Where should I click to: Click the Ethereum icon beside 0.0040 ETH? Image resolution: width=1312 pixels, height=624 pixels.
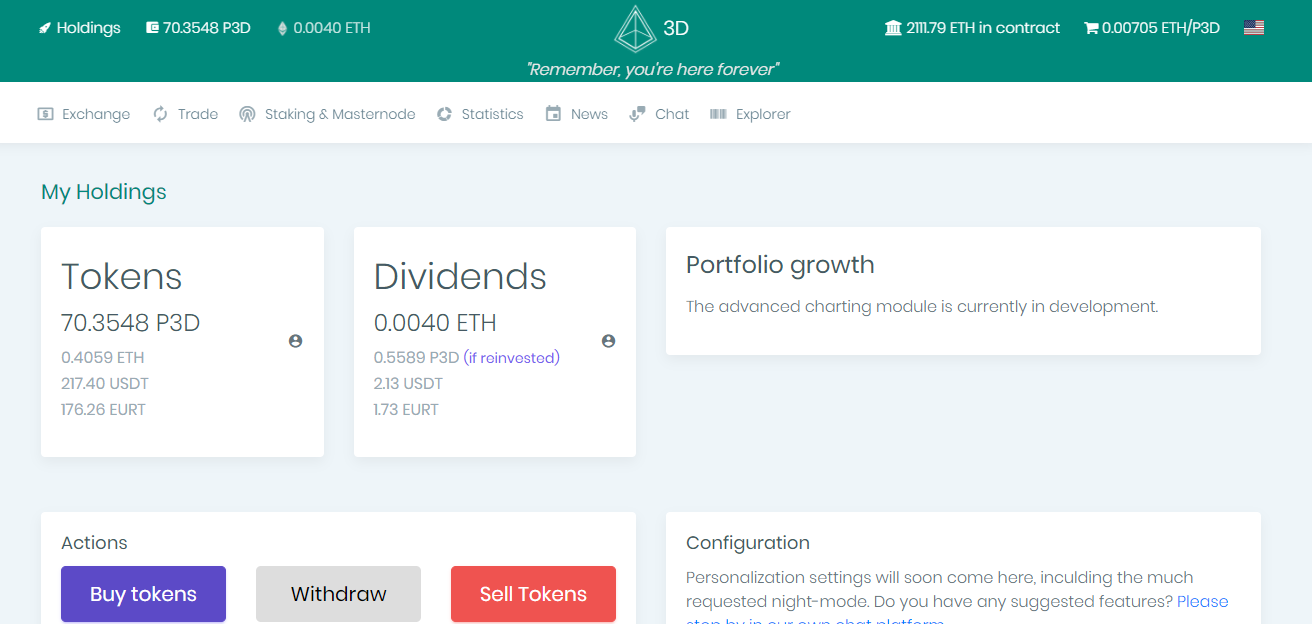(282, 28)
